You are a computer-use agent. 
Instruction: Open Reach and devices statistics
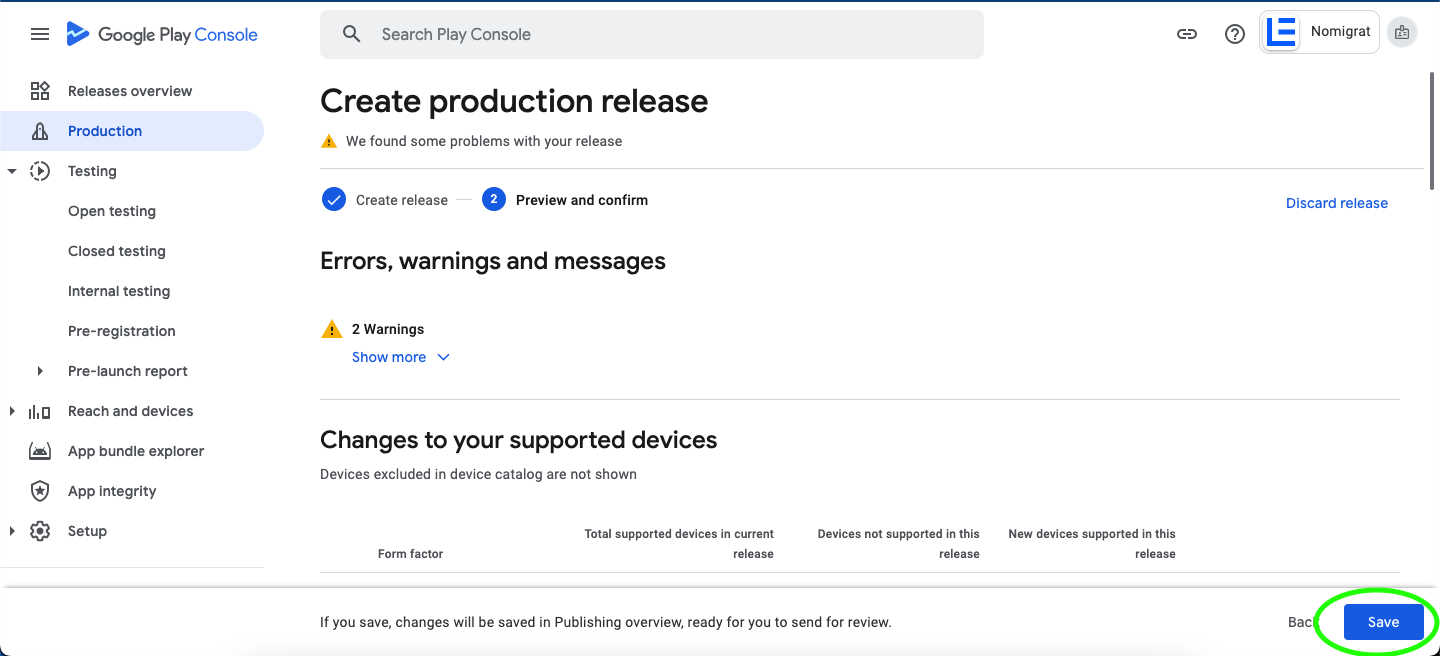click(130, 411)
